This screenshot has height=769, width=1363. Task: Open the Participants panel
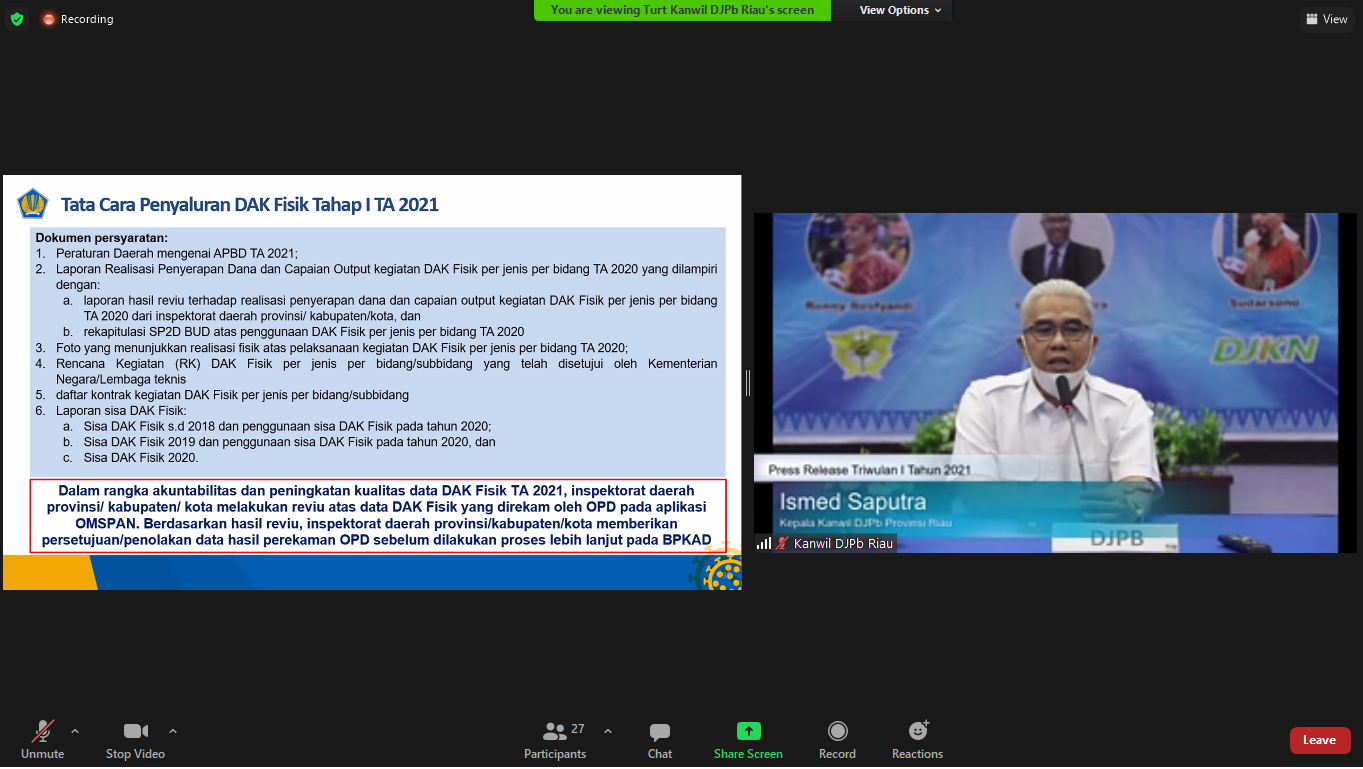[x=555, y=740]
